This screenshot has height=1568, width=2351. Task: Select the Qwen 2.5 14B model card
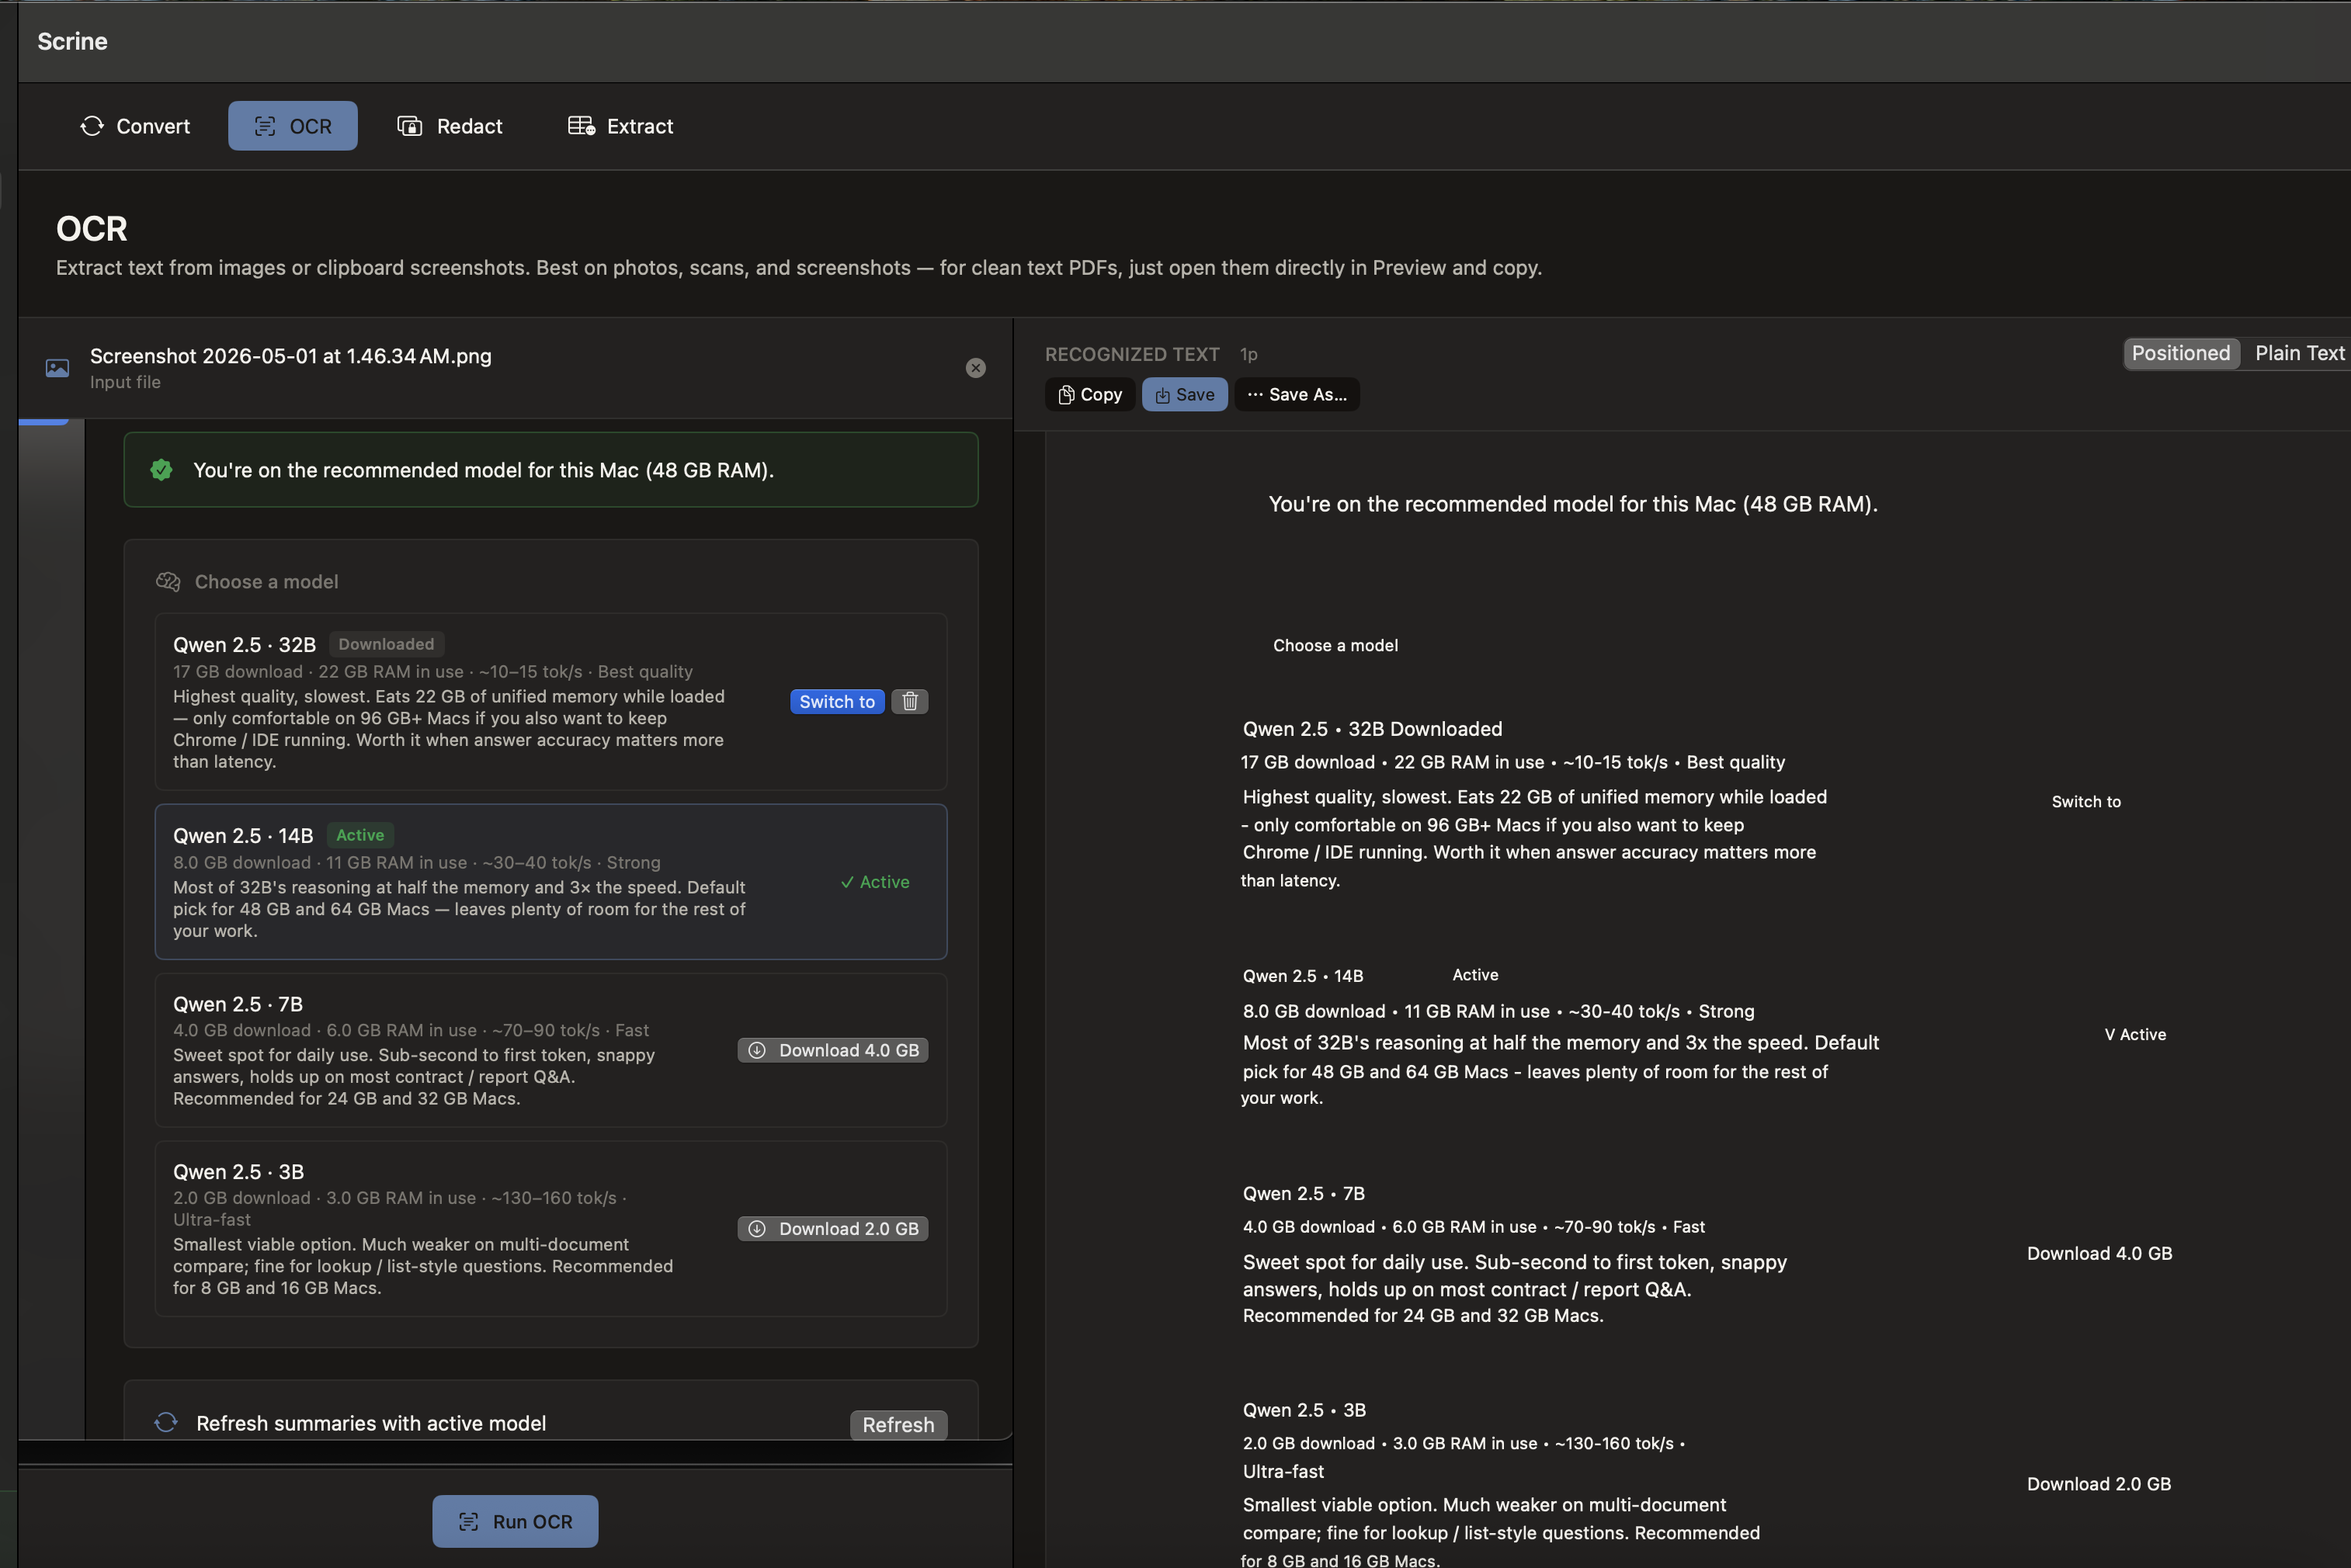[x=551, y=882]
